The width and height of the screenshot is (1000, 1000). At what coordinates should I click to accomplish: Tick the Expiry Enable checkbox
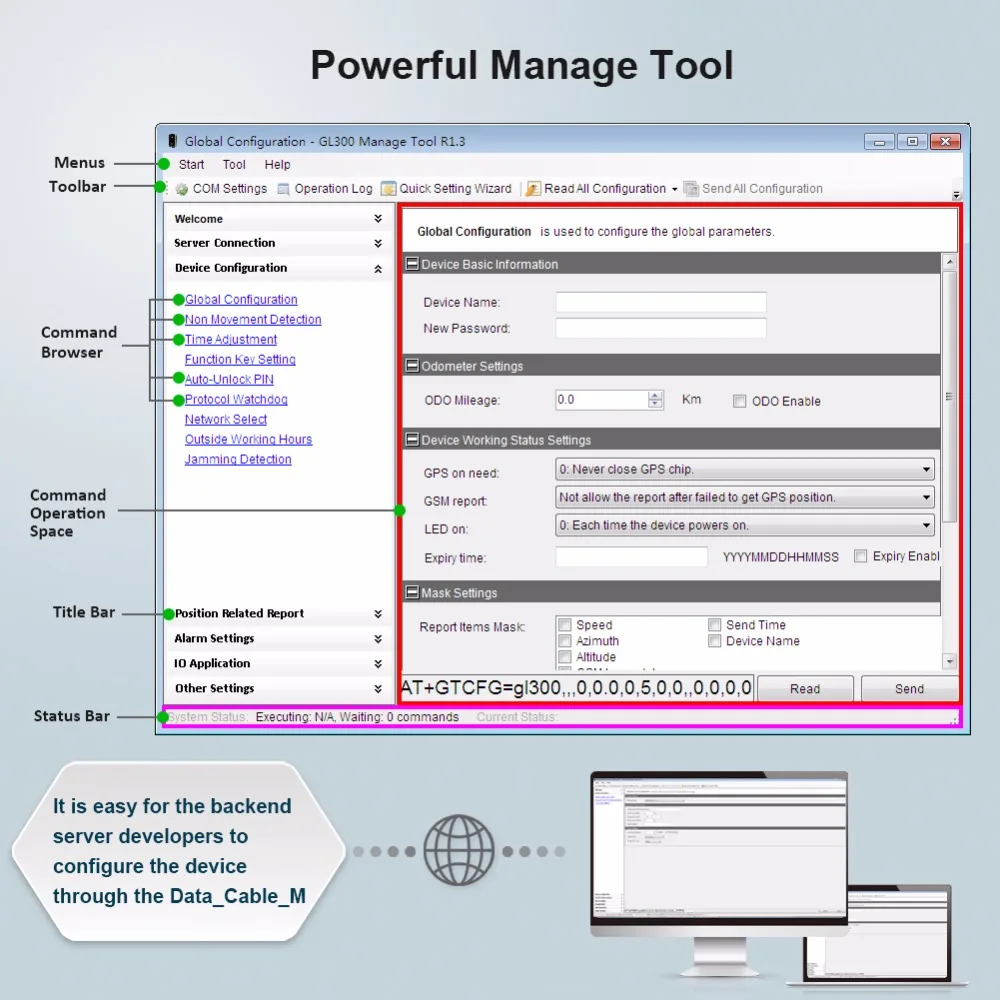tap(860, 556)
